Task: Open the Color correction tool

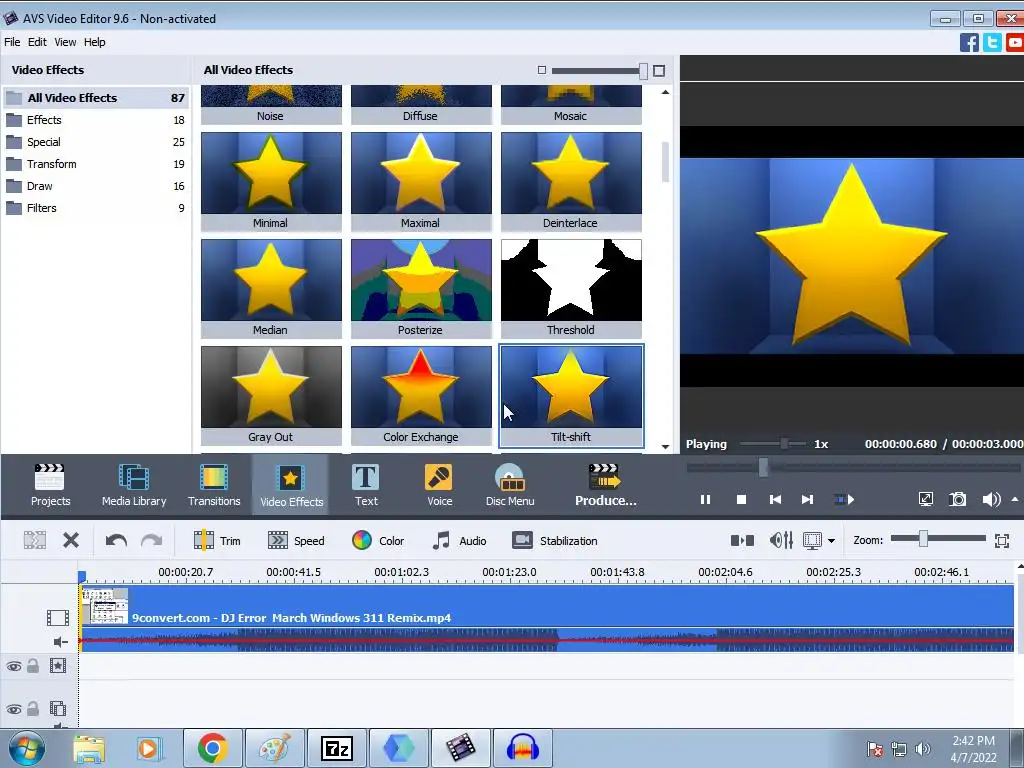Action: point(378,541)
